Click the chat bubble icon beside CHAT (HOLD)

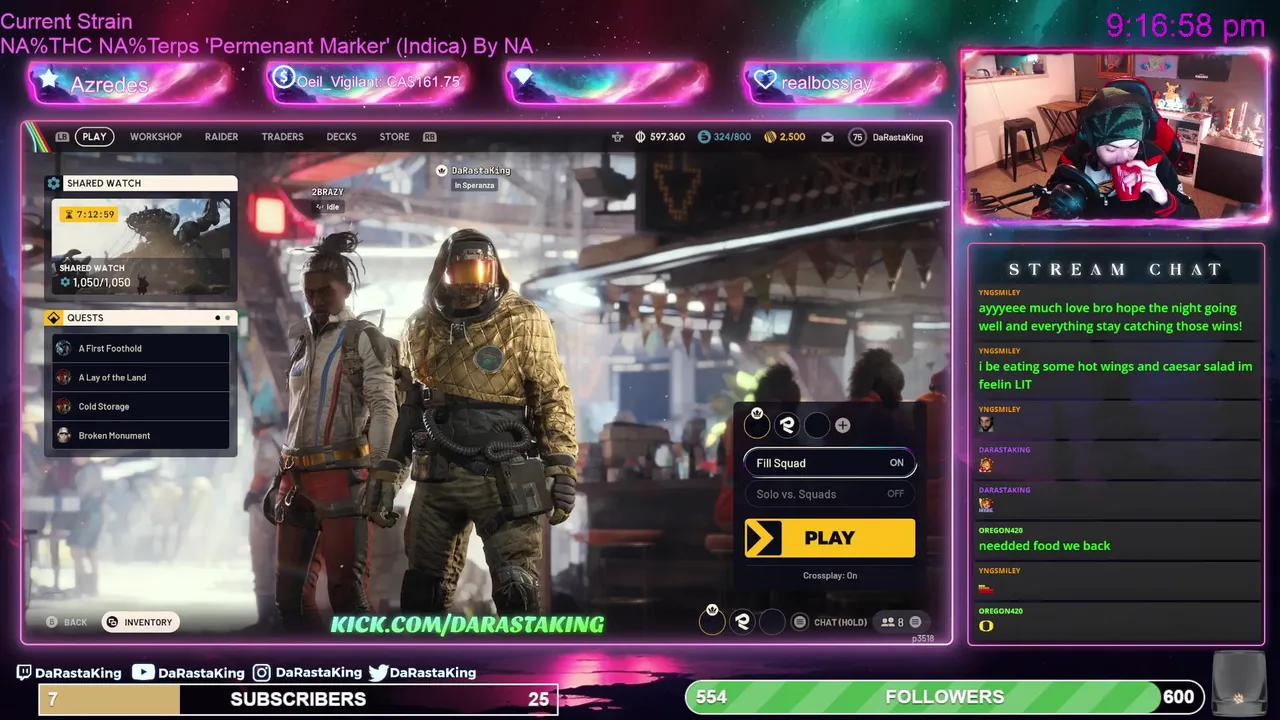coord(799,622)
